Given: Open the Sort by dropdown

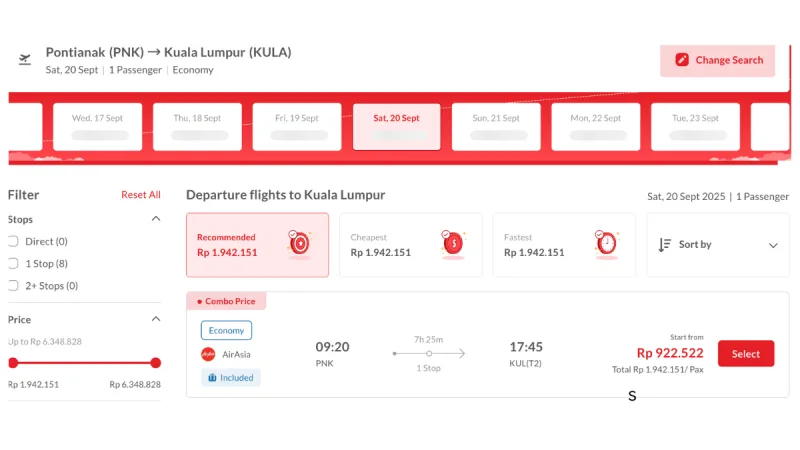Looking at the screenshot, I should 718,245.
